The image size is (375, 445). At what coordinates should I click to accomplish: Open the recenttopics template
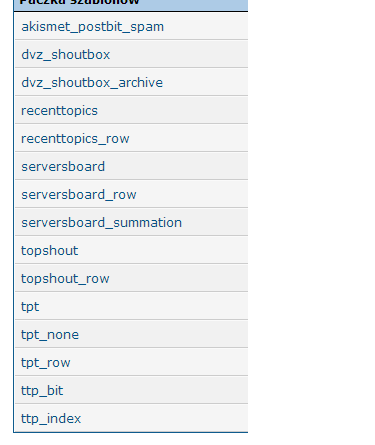59,111
